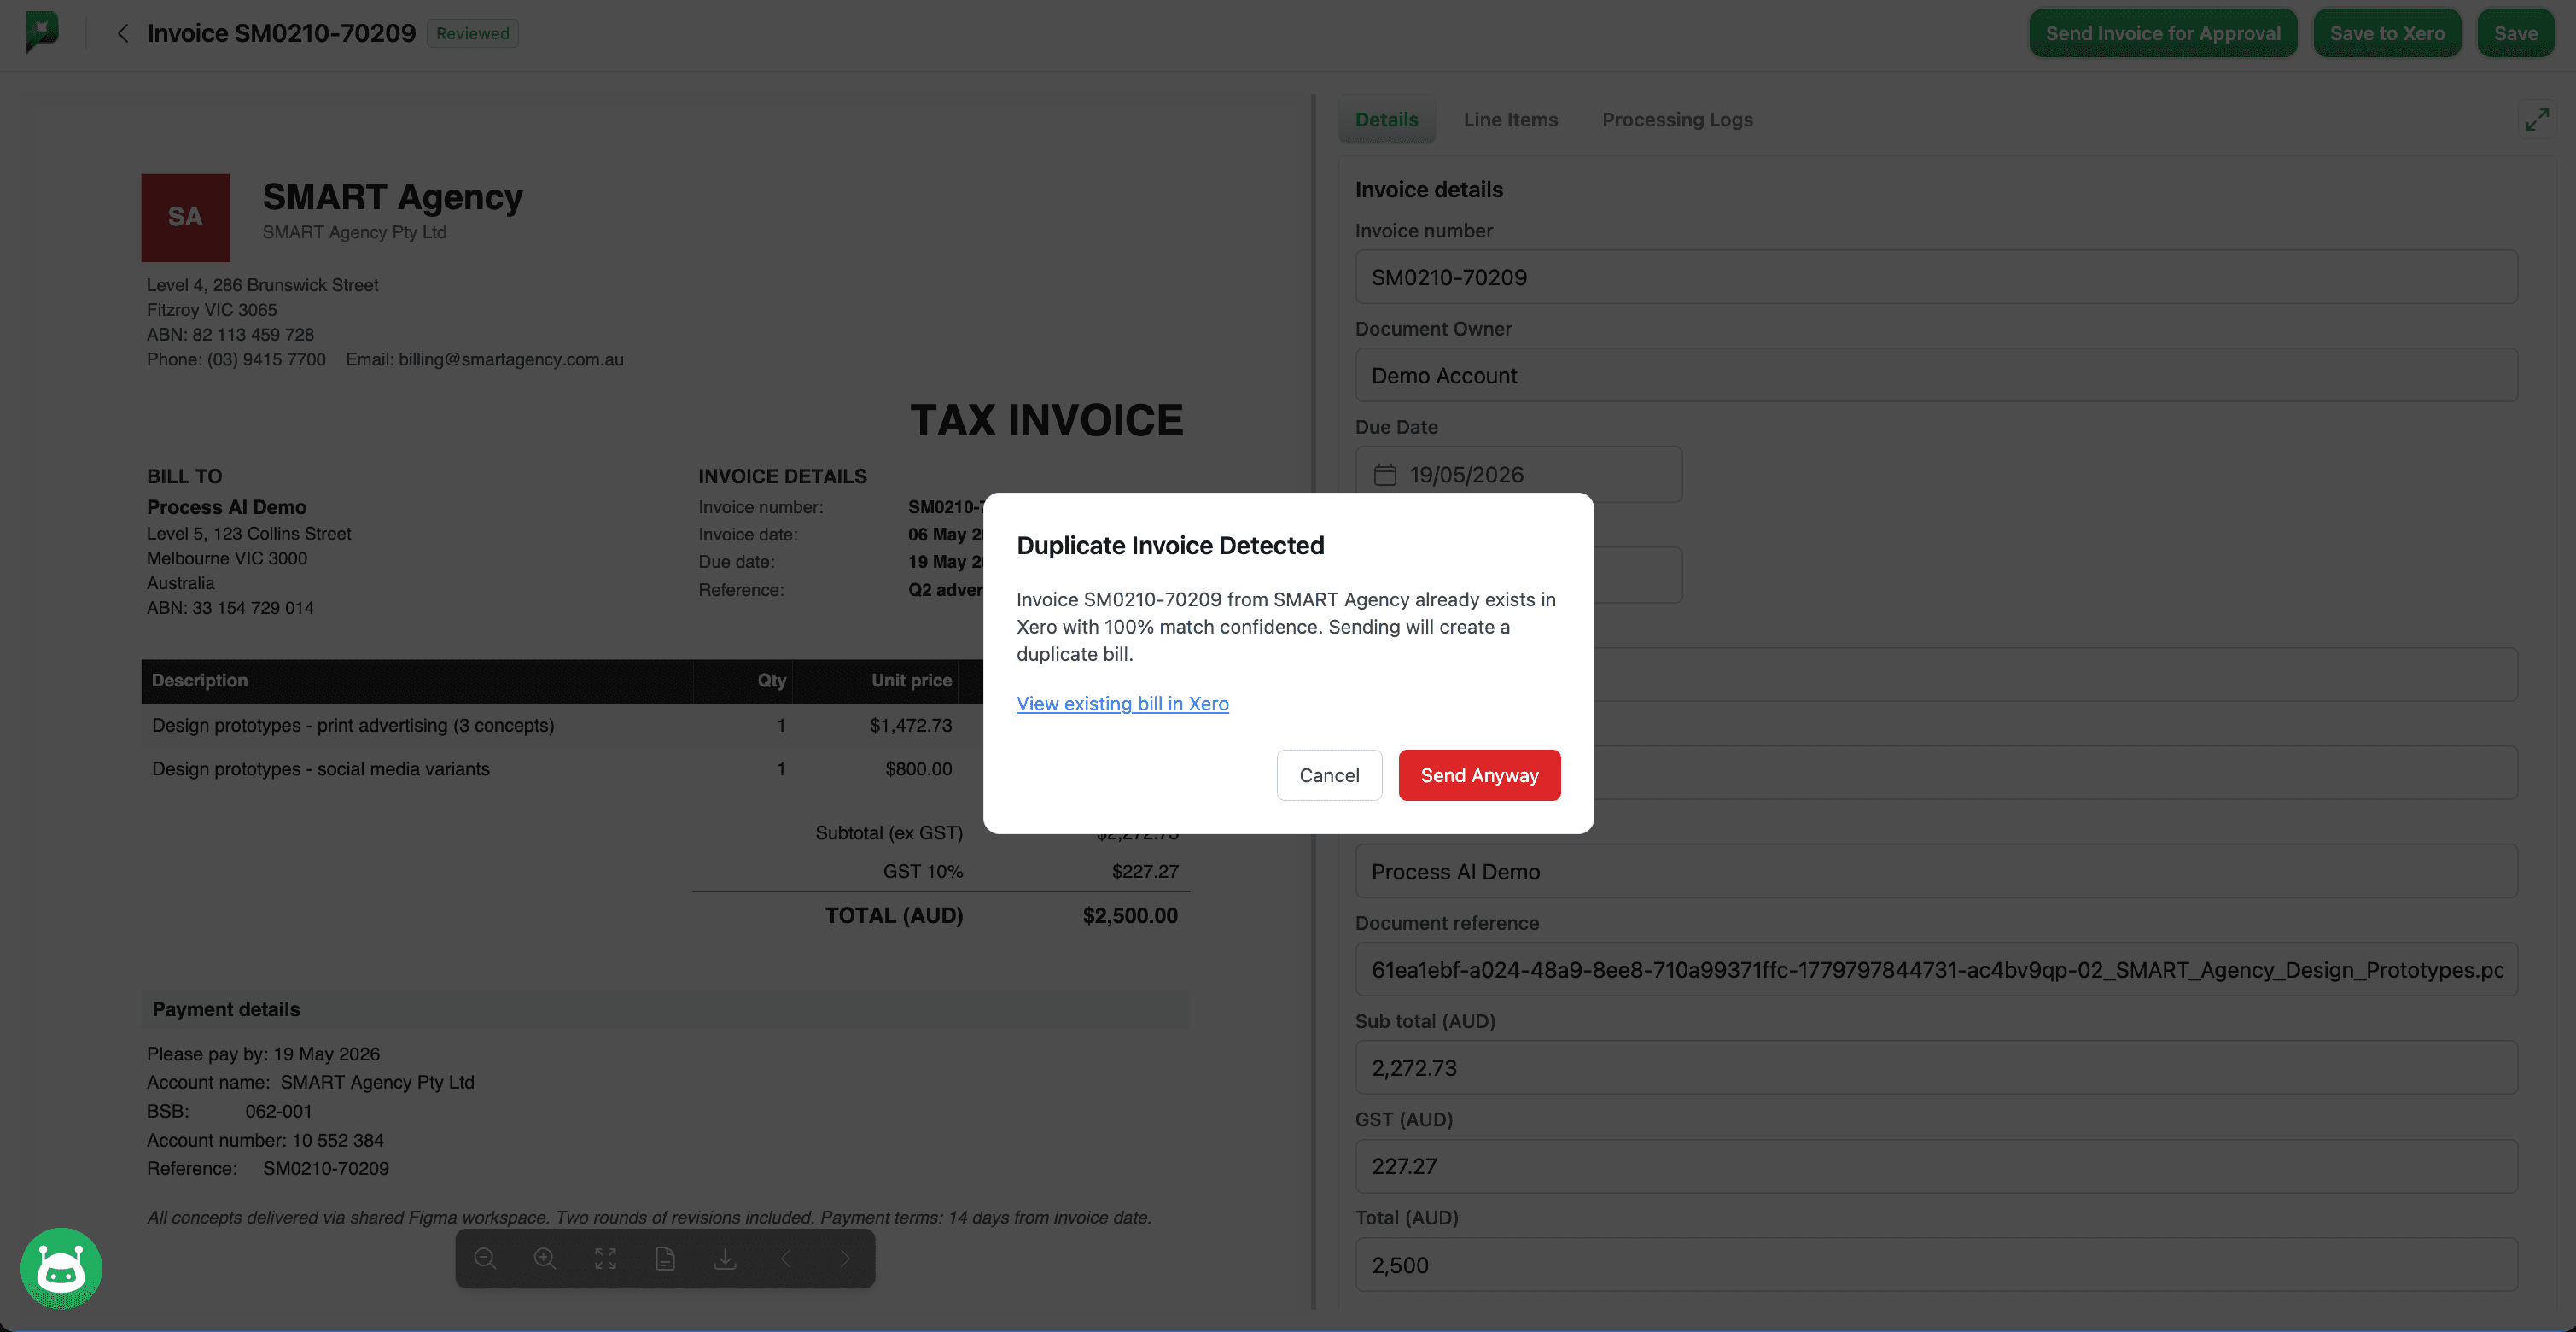Click the document page icon in viewer toolbar

click(665, 1258)
